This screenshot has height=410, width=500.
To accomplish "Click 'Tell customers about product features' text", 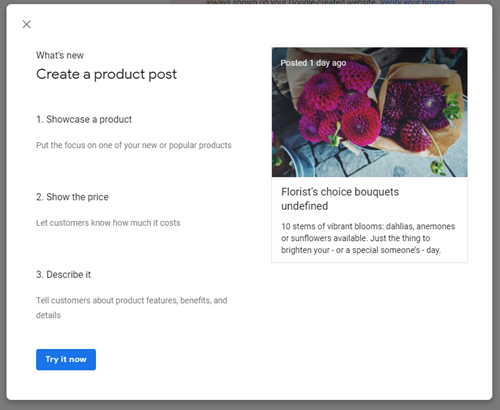I will coord(132,307).
